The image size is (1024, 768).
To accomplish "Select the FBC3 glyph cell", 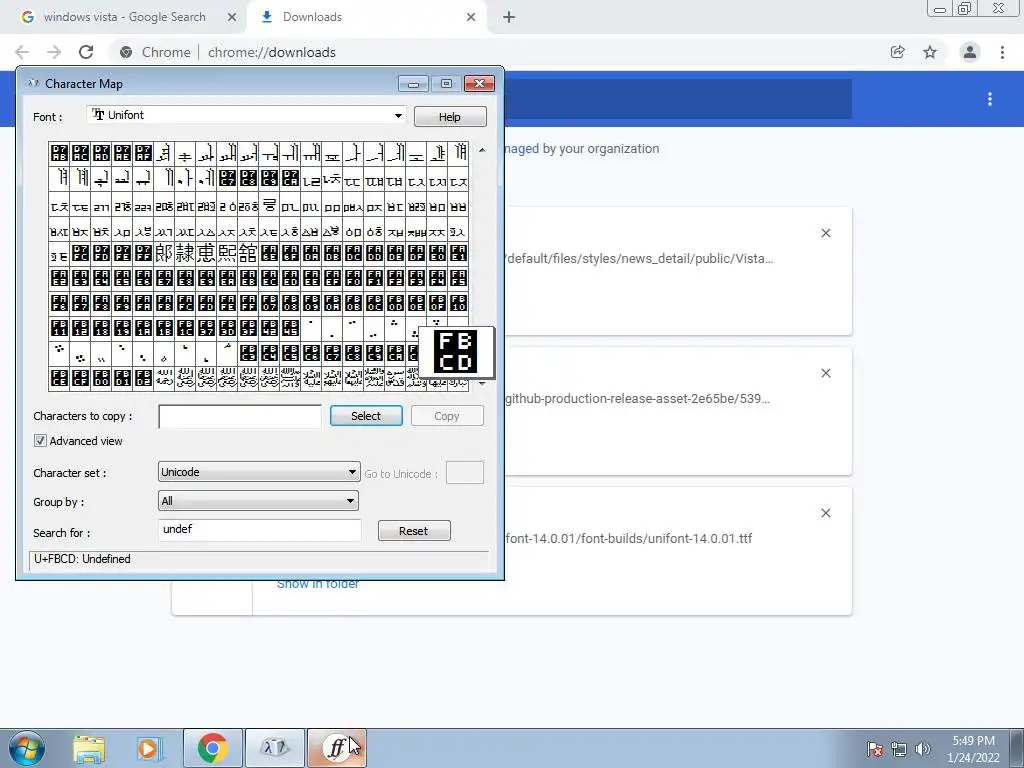I will pyautogui.click(x=248, y=353).
